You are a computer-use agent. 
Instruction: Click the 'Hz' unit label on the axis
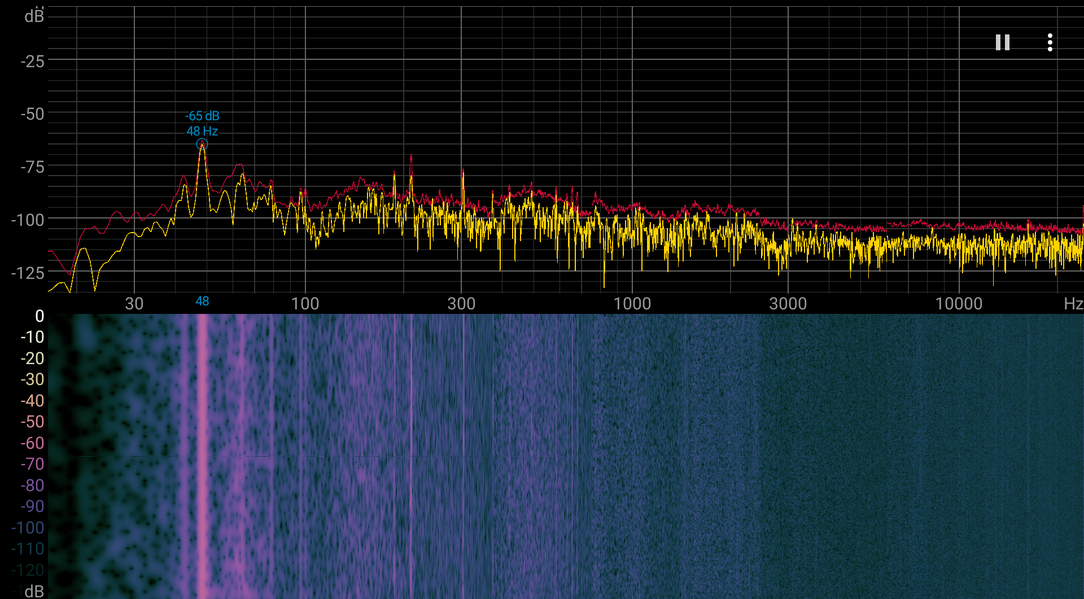[x=1074, y=304]
